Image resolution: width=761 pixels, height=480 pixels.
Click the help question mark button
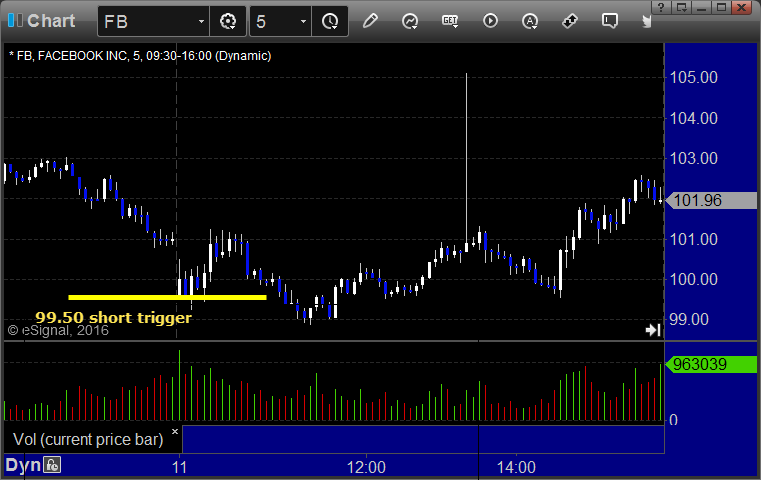(661, 7)
